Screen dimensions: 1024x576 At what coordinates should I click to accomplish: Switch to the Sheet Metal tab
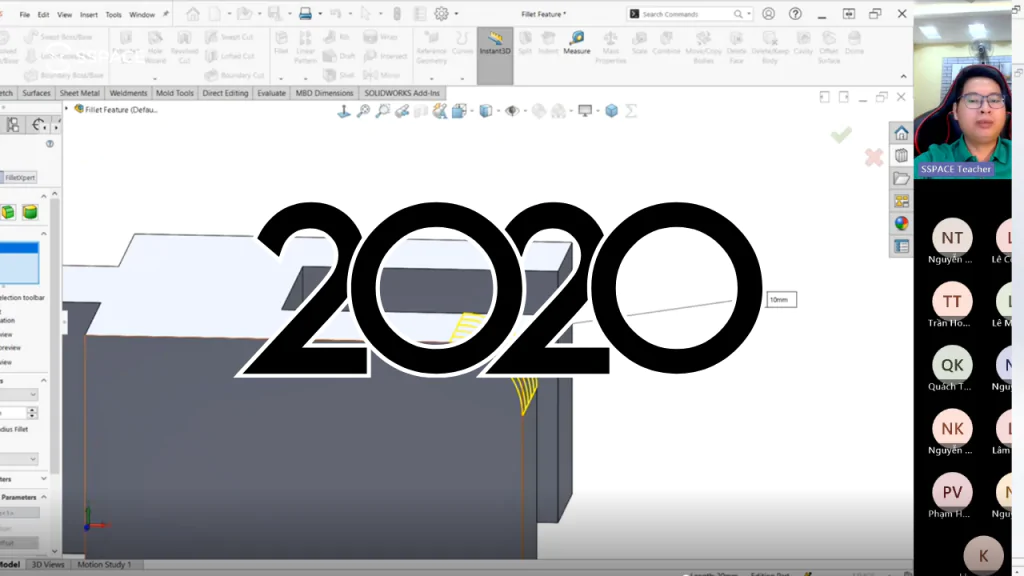click(80, 93)
